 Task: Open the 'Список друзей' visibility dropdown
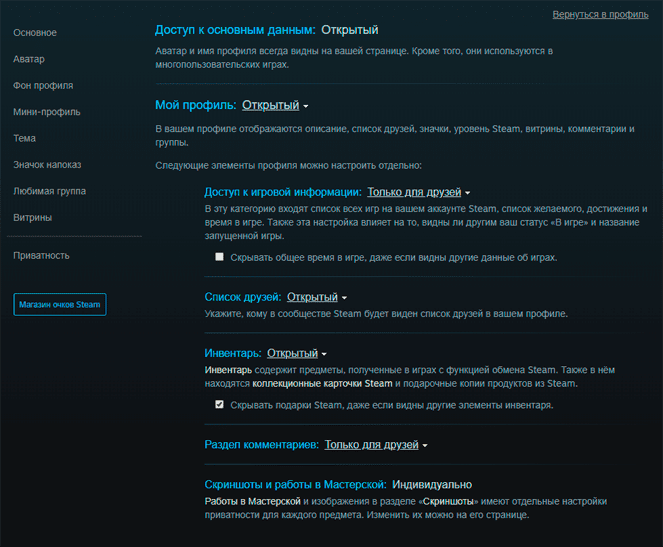coord(317,297)
